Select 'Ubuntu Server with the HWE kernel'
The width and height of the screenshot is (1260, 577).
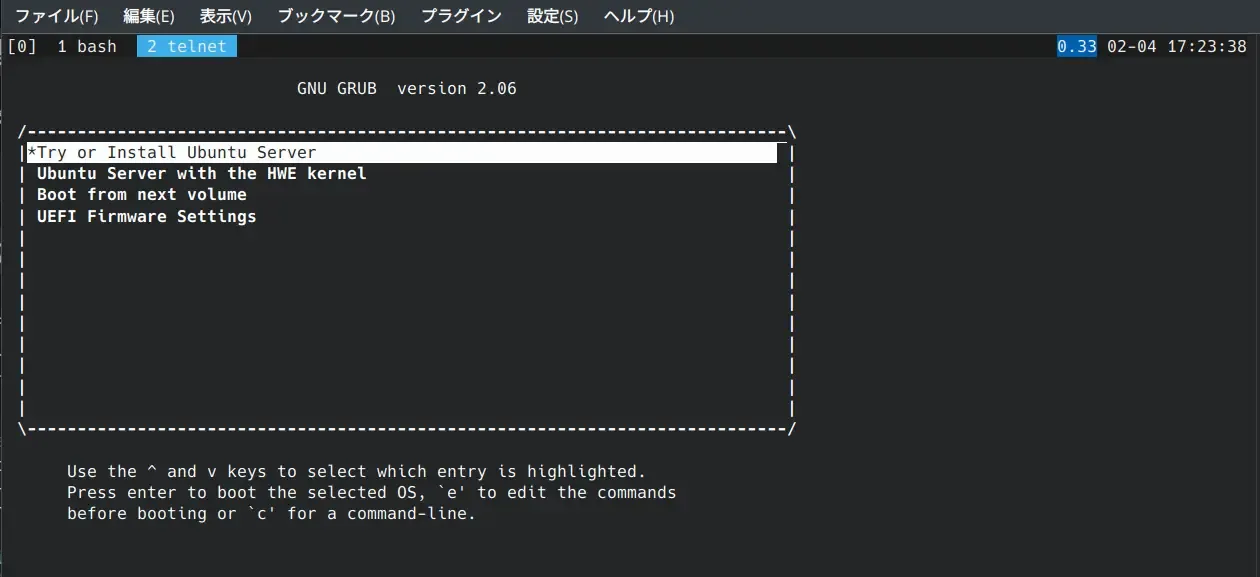point(200,173)
